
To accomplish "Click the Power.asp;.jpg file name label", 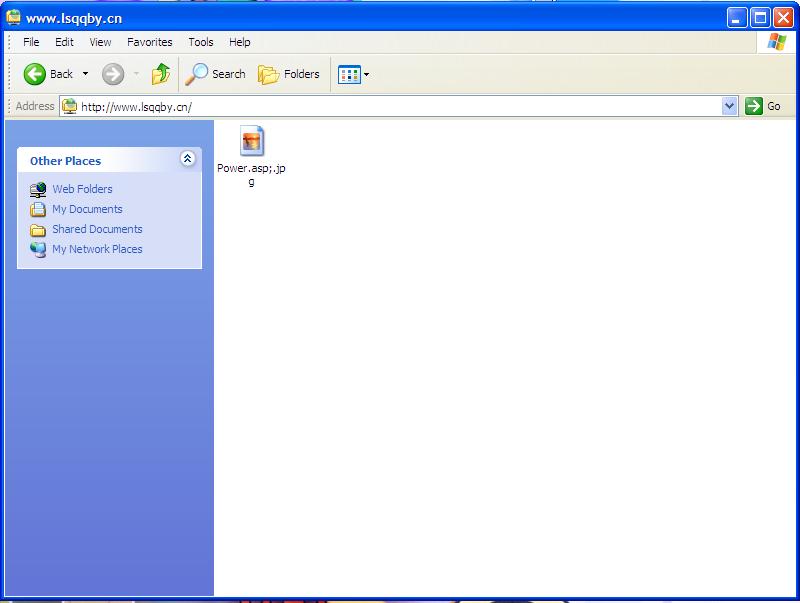I will [x=251, y=174].
